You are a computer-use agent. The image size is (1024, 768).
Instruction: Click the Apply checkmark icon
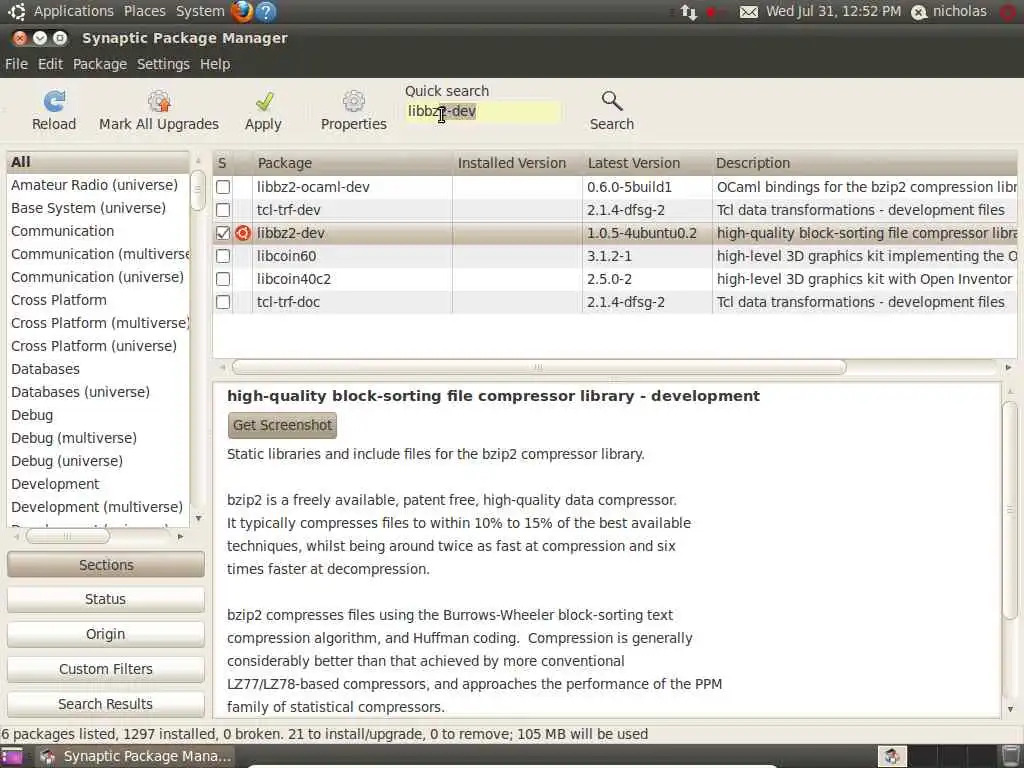pos(264,101)
